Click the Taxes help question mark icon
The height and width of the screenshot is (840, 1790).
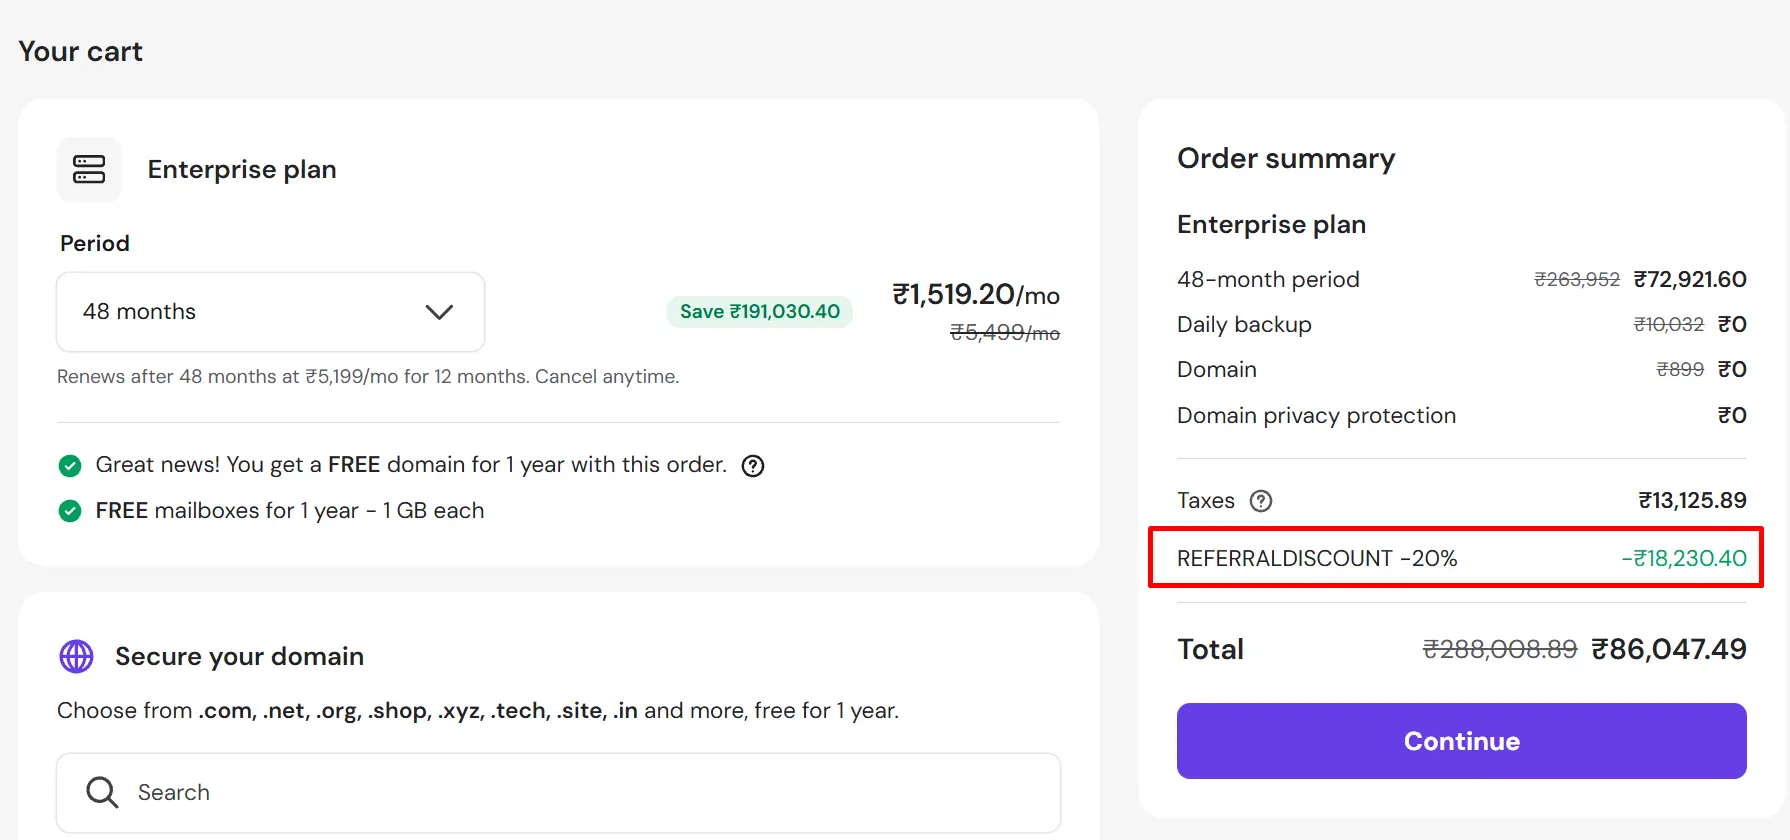tap(1262, 501)
